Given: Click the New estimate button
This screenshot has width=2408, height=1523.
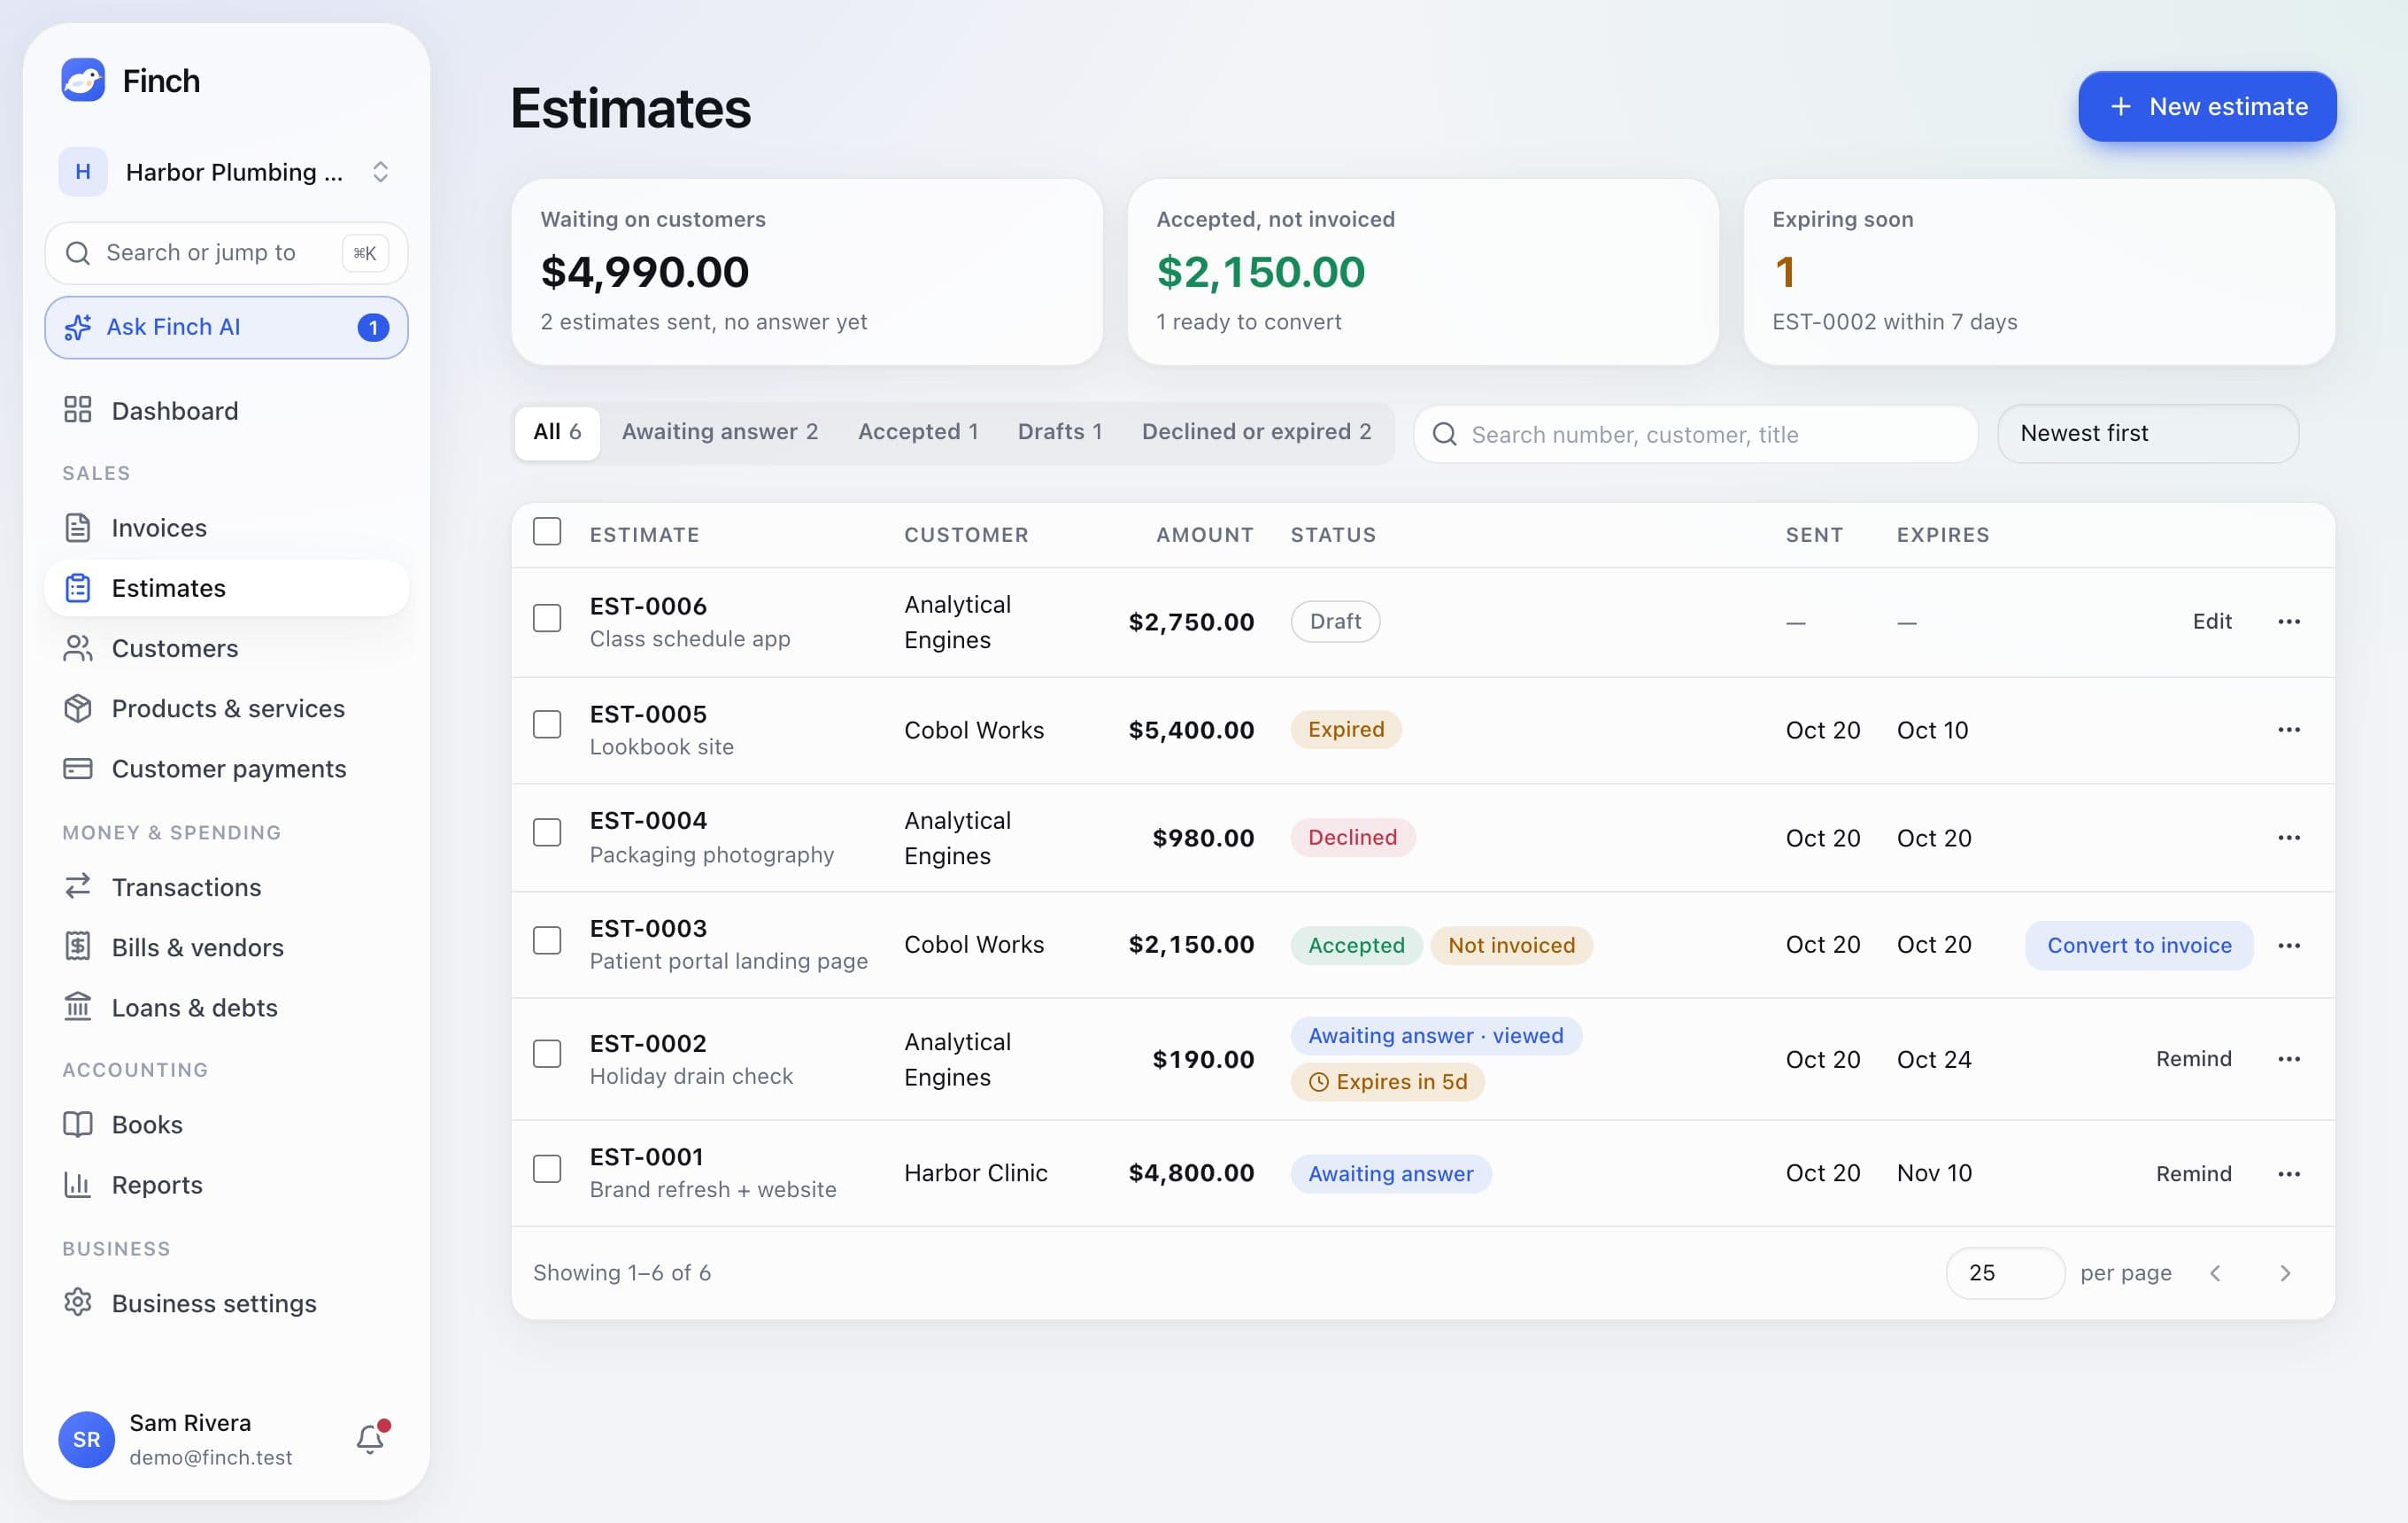Looking at the screenshot, I should coord(2207,106).
